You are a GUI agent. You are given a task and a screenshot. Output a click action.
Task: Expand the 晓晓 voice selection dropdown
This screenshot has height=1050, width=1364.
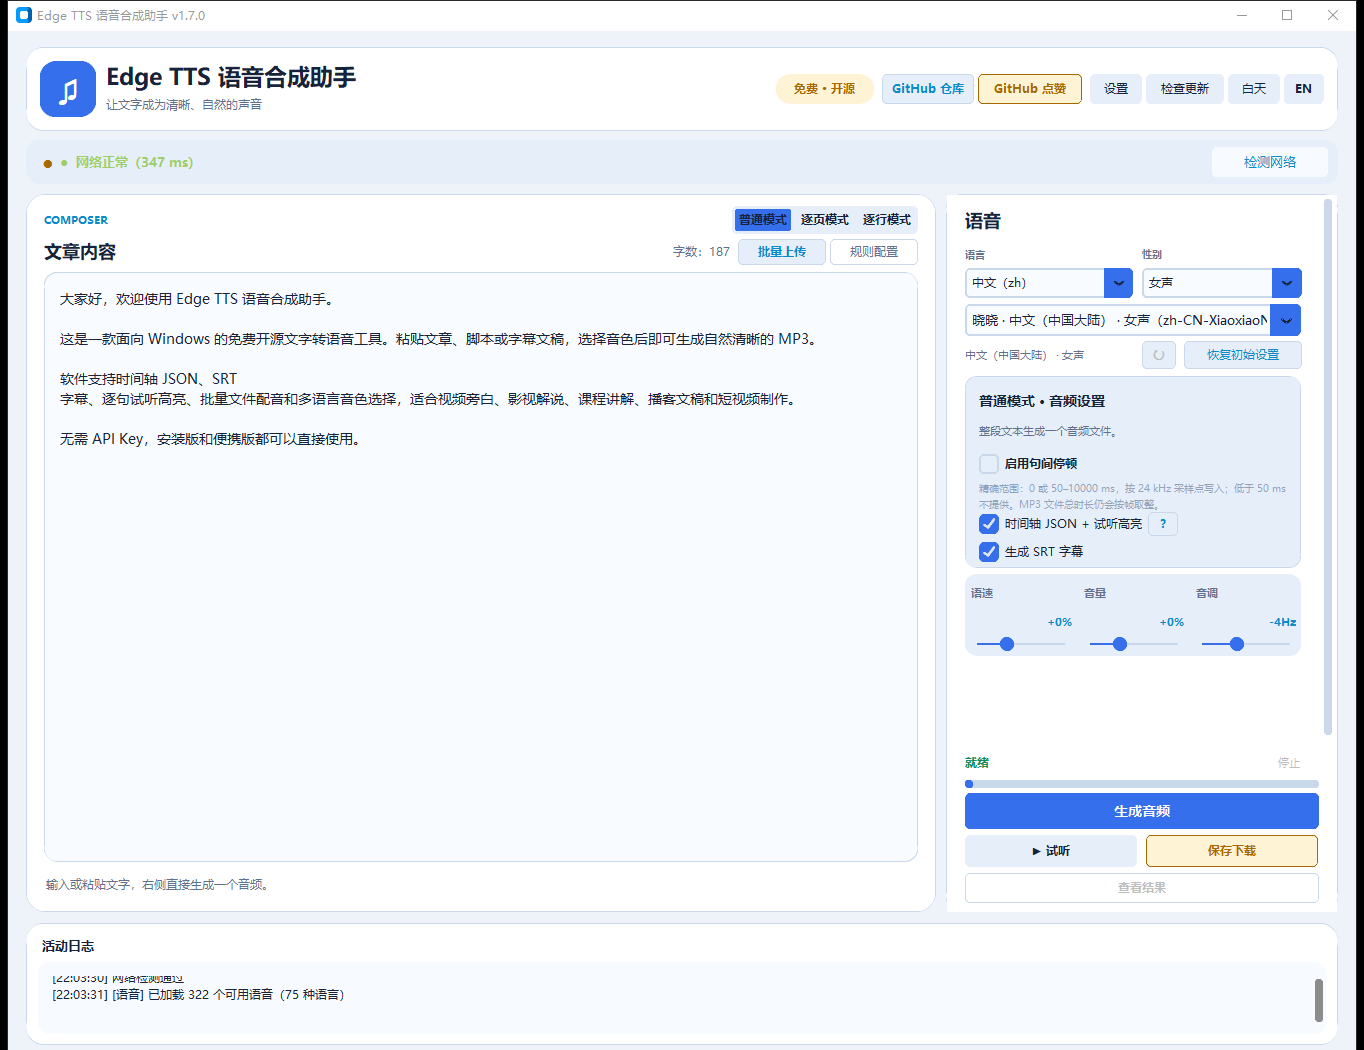1133,320
